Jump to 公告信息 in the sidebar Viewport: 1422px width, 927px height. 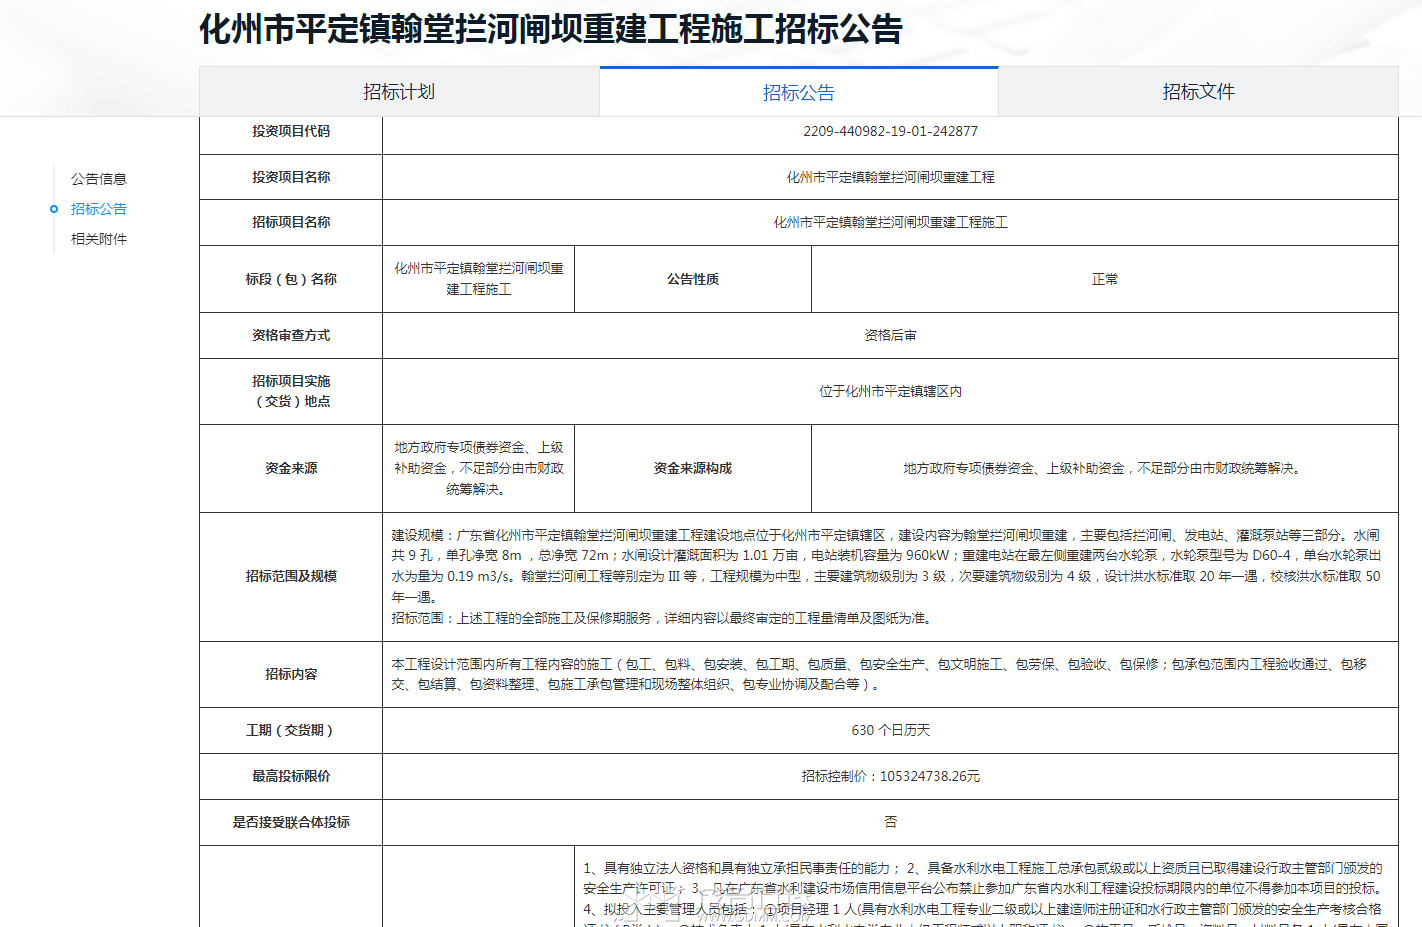(98, 179)
